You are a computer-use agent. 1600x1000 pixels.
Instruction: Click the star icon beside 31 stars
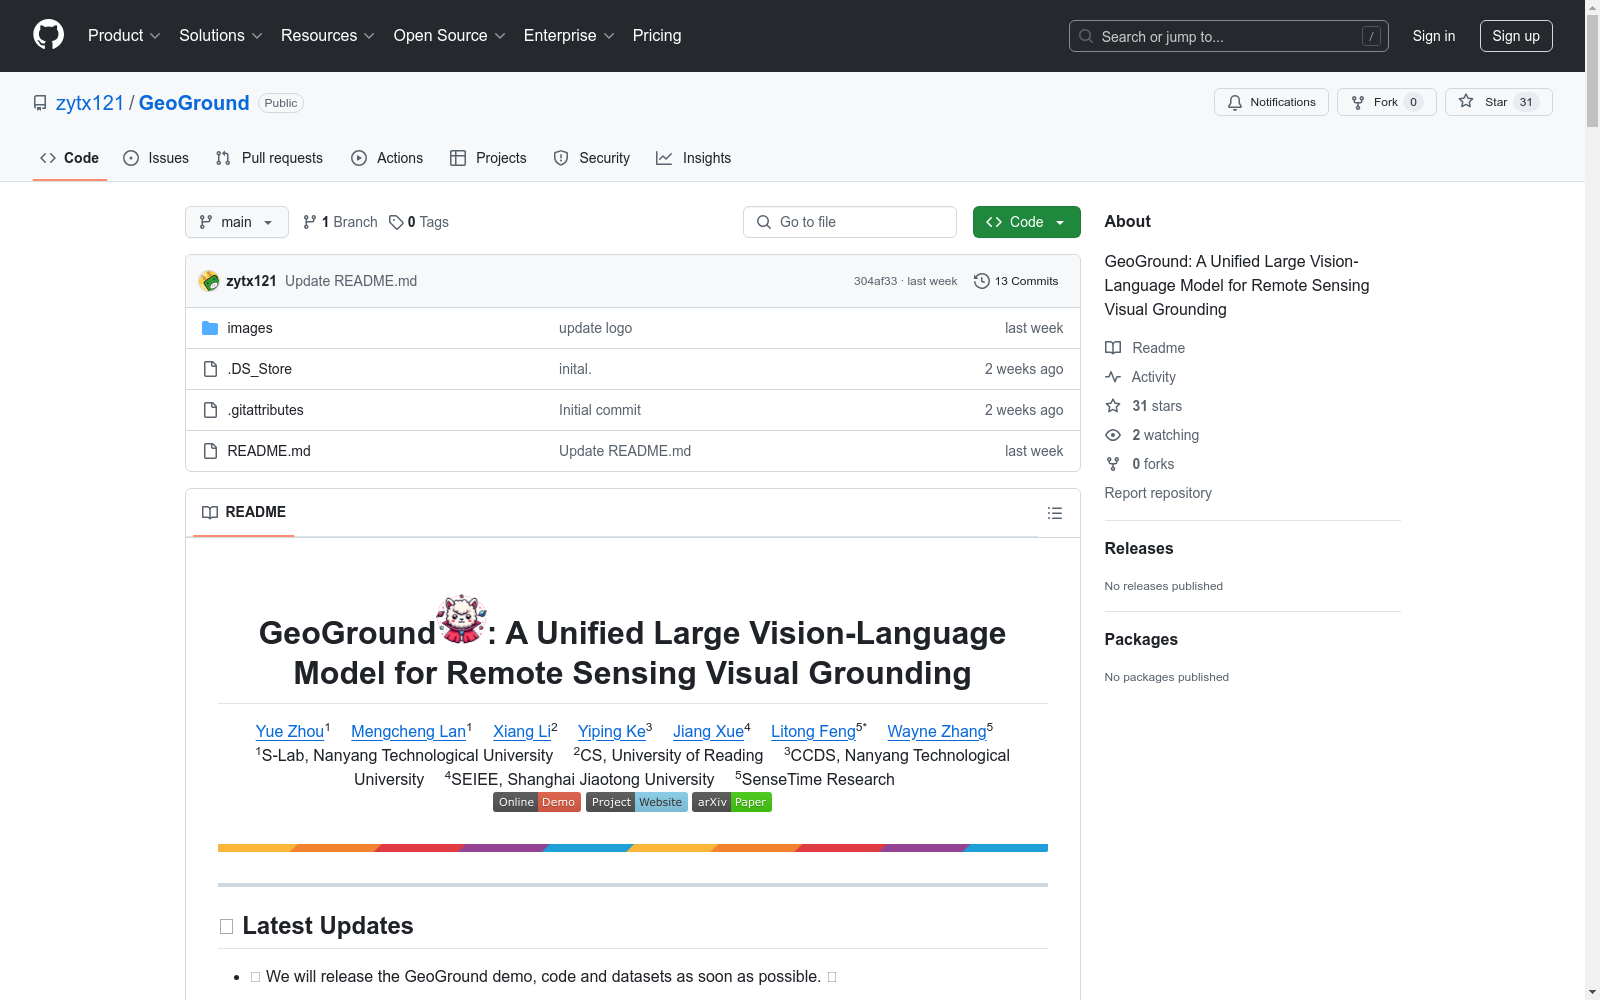point(1113,406)
